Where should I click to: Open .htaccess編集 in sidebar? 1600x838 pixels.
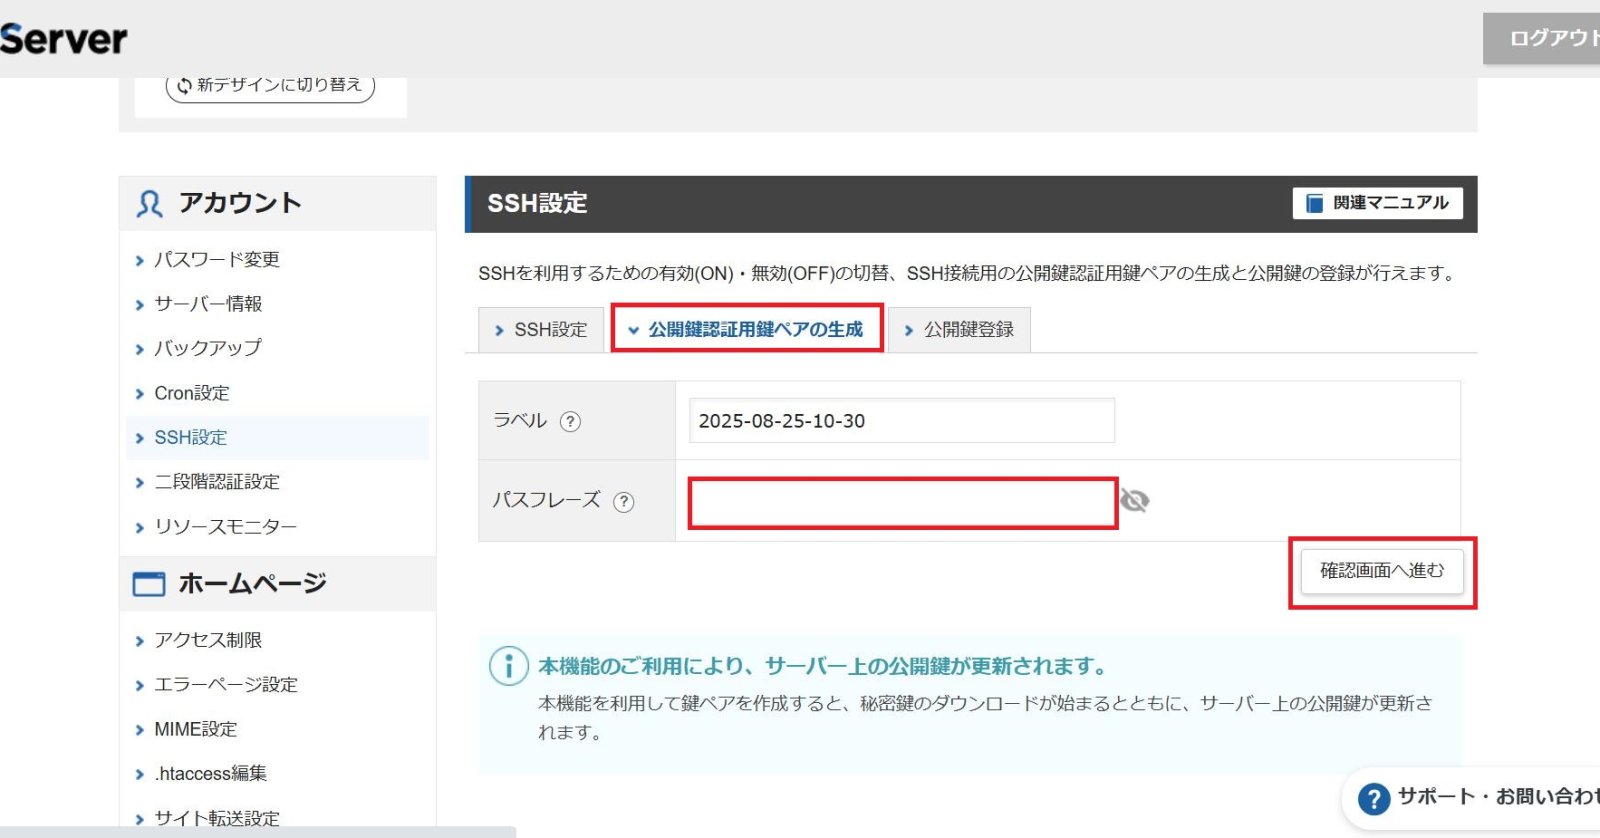pos(211,774)
